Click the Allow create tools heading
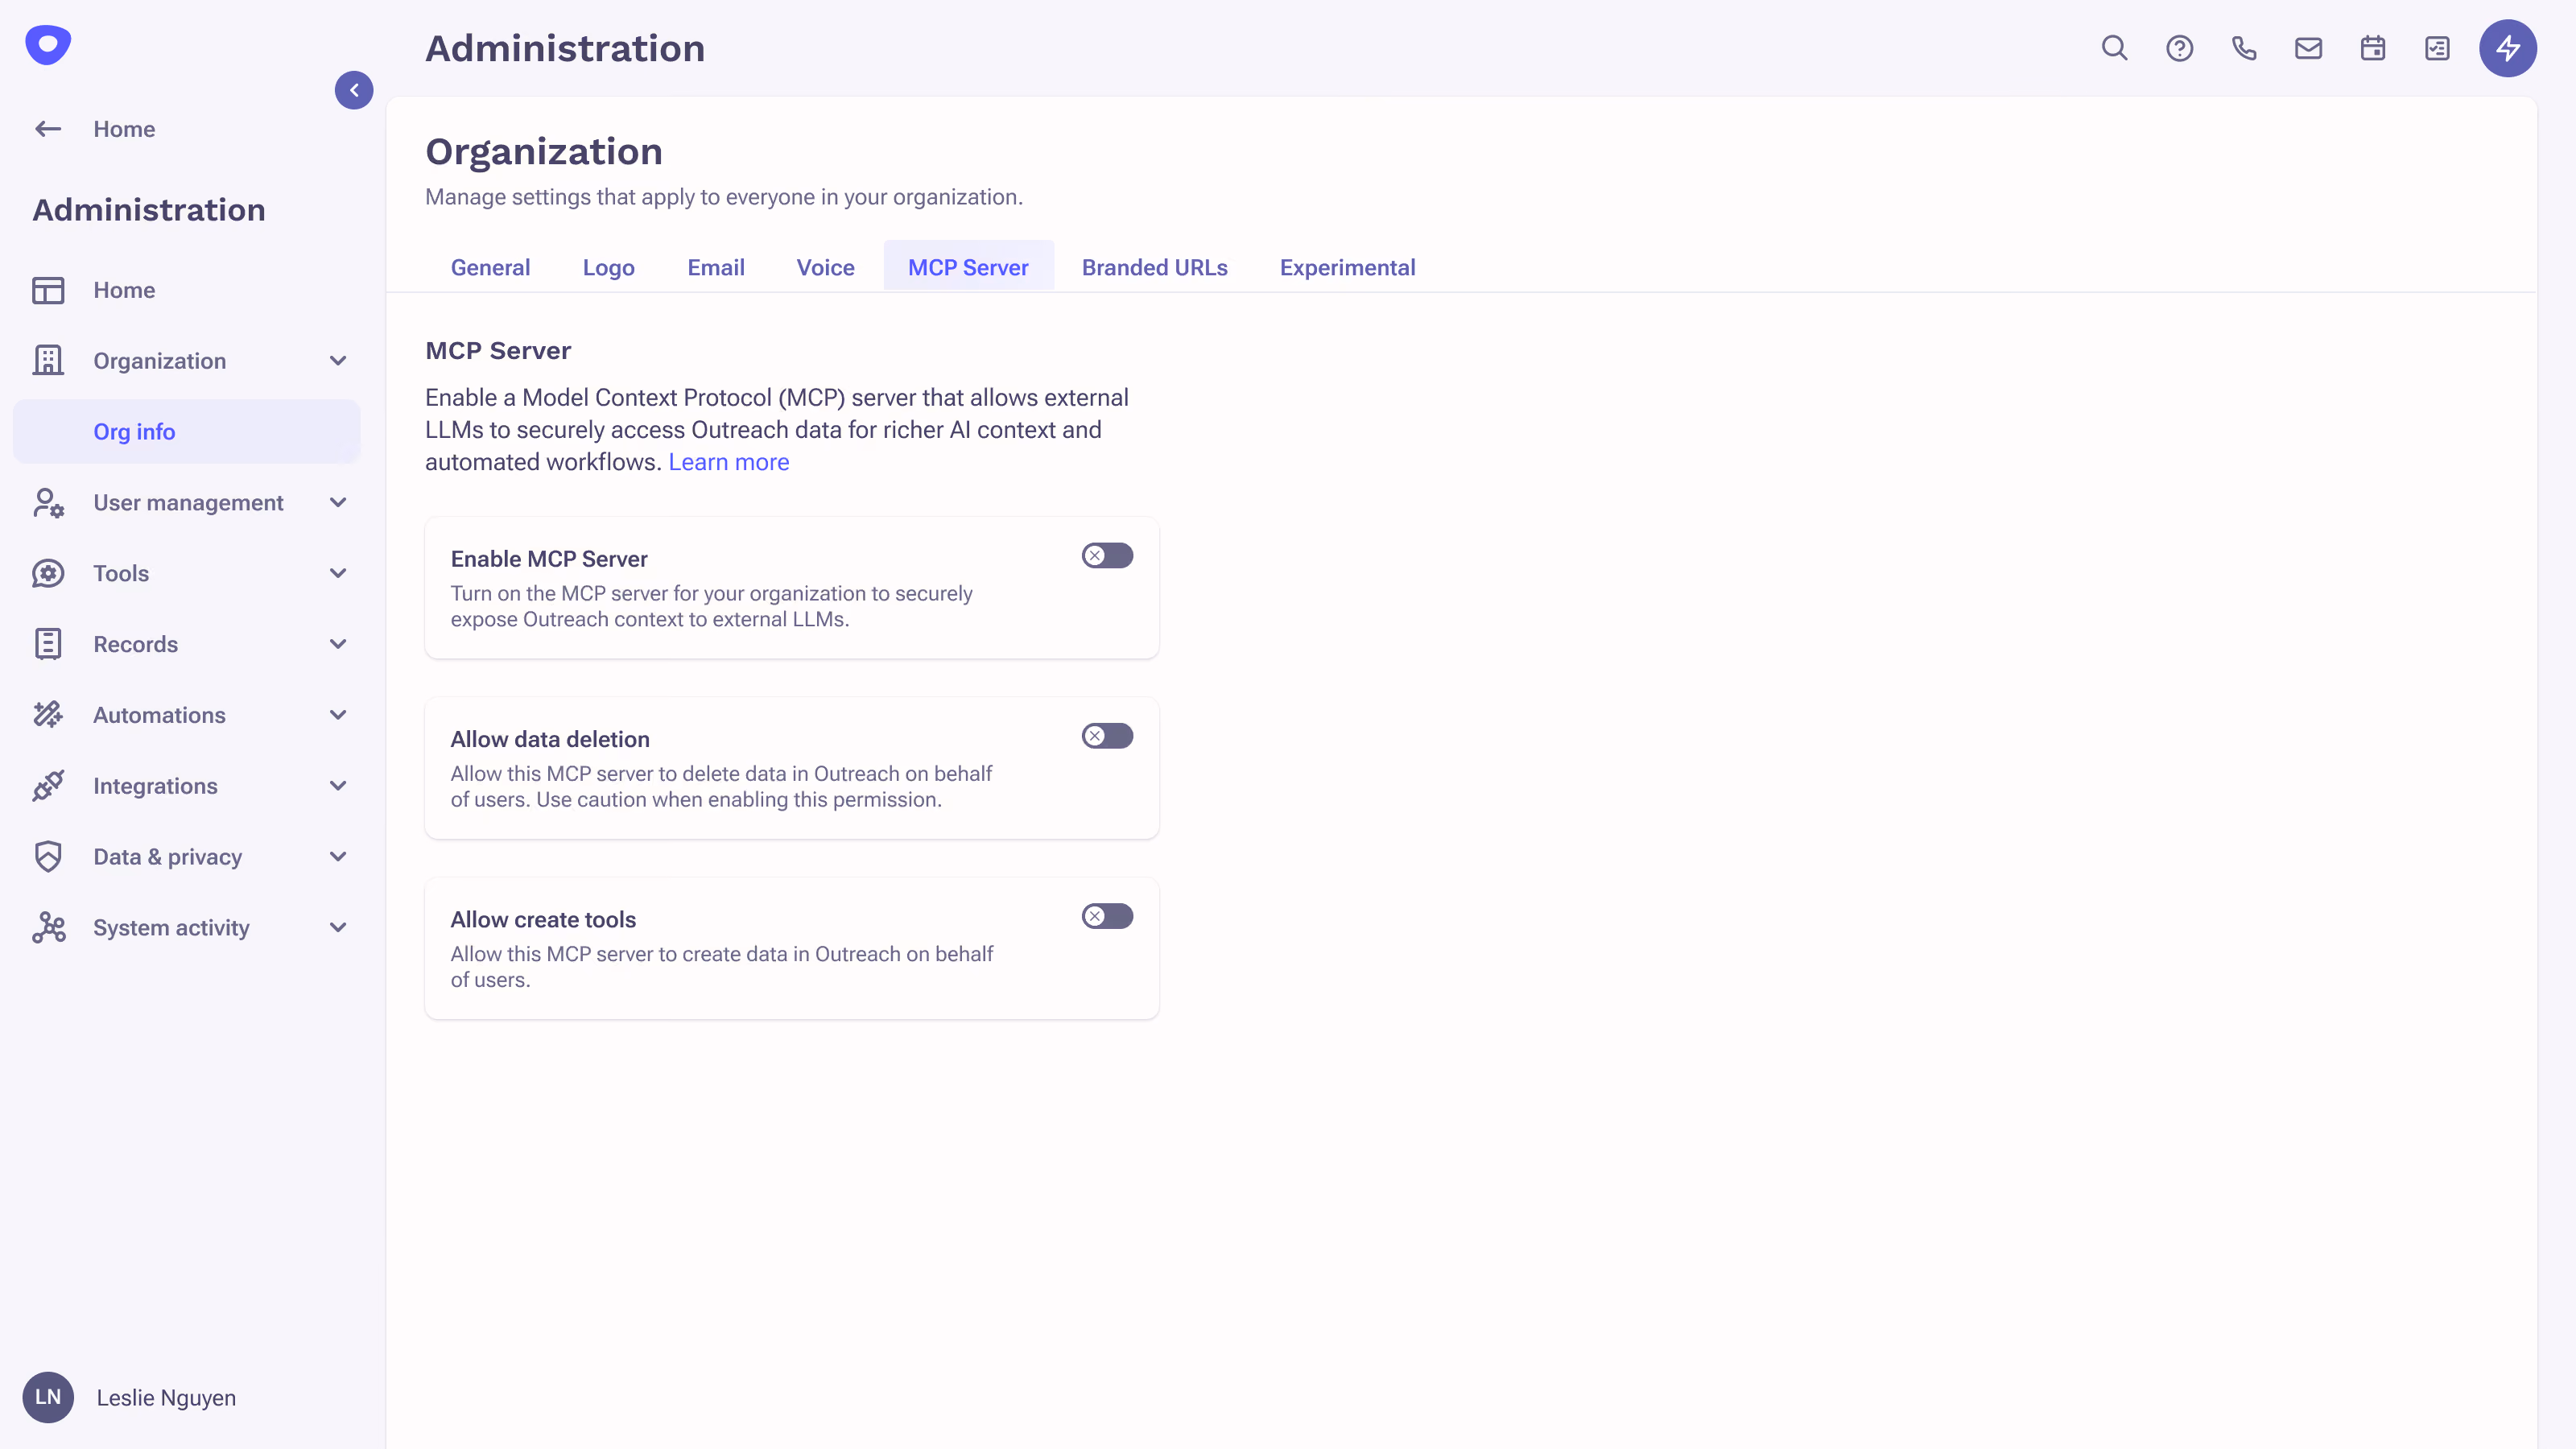This screenshot has height=1449, width=2576. 543,920
